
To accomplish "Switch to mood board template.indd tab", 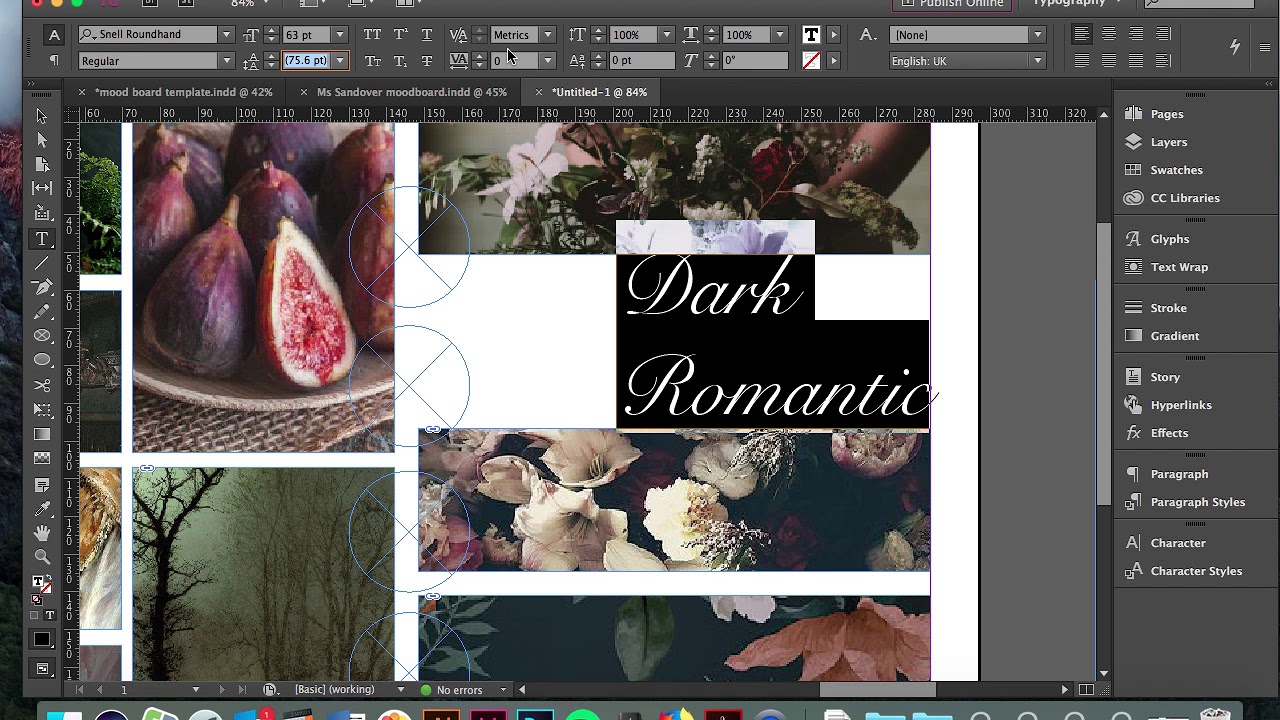I will (x=183, y=92).
